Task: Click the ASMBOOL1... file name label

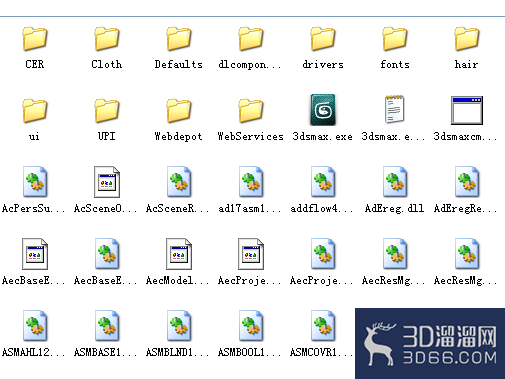Action: (x=249, y=352)
